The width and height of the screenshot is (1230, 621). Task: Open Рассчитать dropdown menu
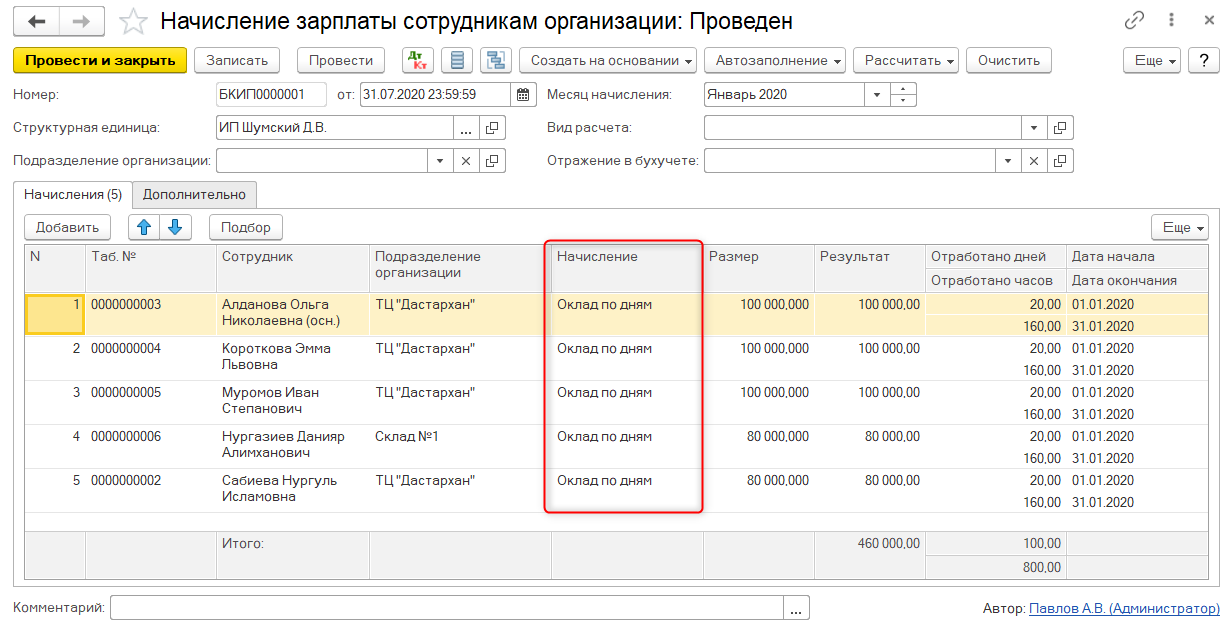tap(906, 60)
